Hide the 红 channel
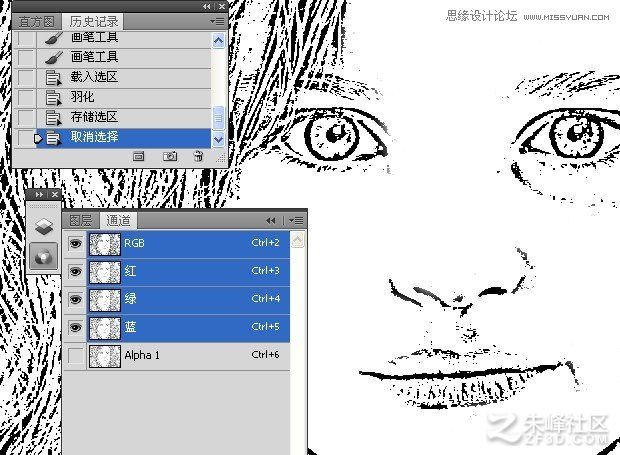The width and height of the screenshot is (620, 455). (x=76, y=272)
